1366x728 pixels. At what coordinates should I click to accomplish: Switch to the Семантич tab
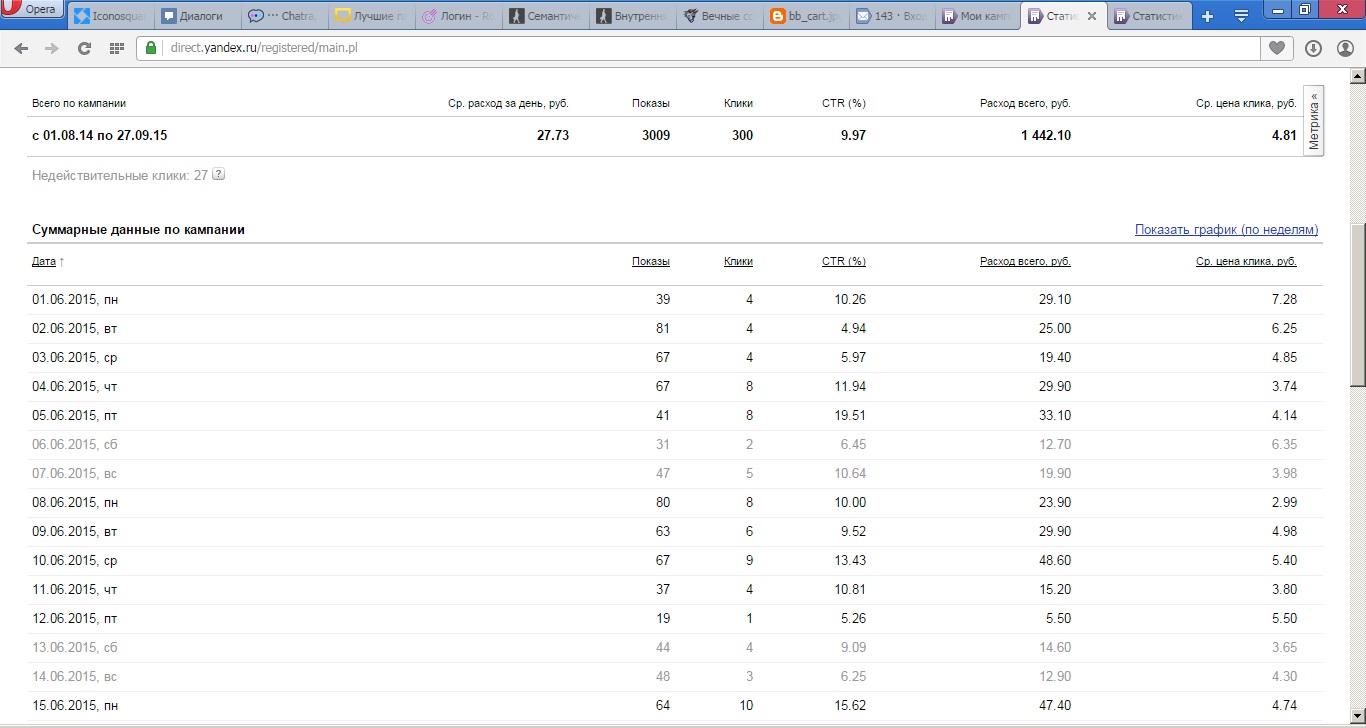pyautogui.click(x=544, y=17)
